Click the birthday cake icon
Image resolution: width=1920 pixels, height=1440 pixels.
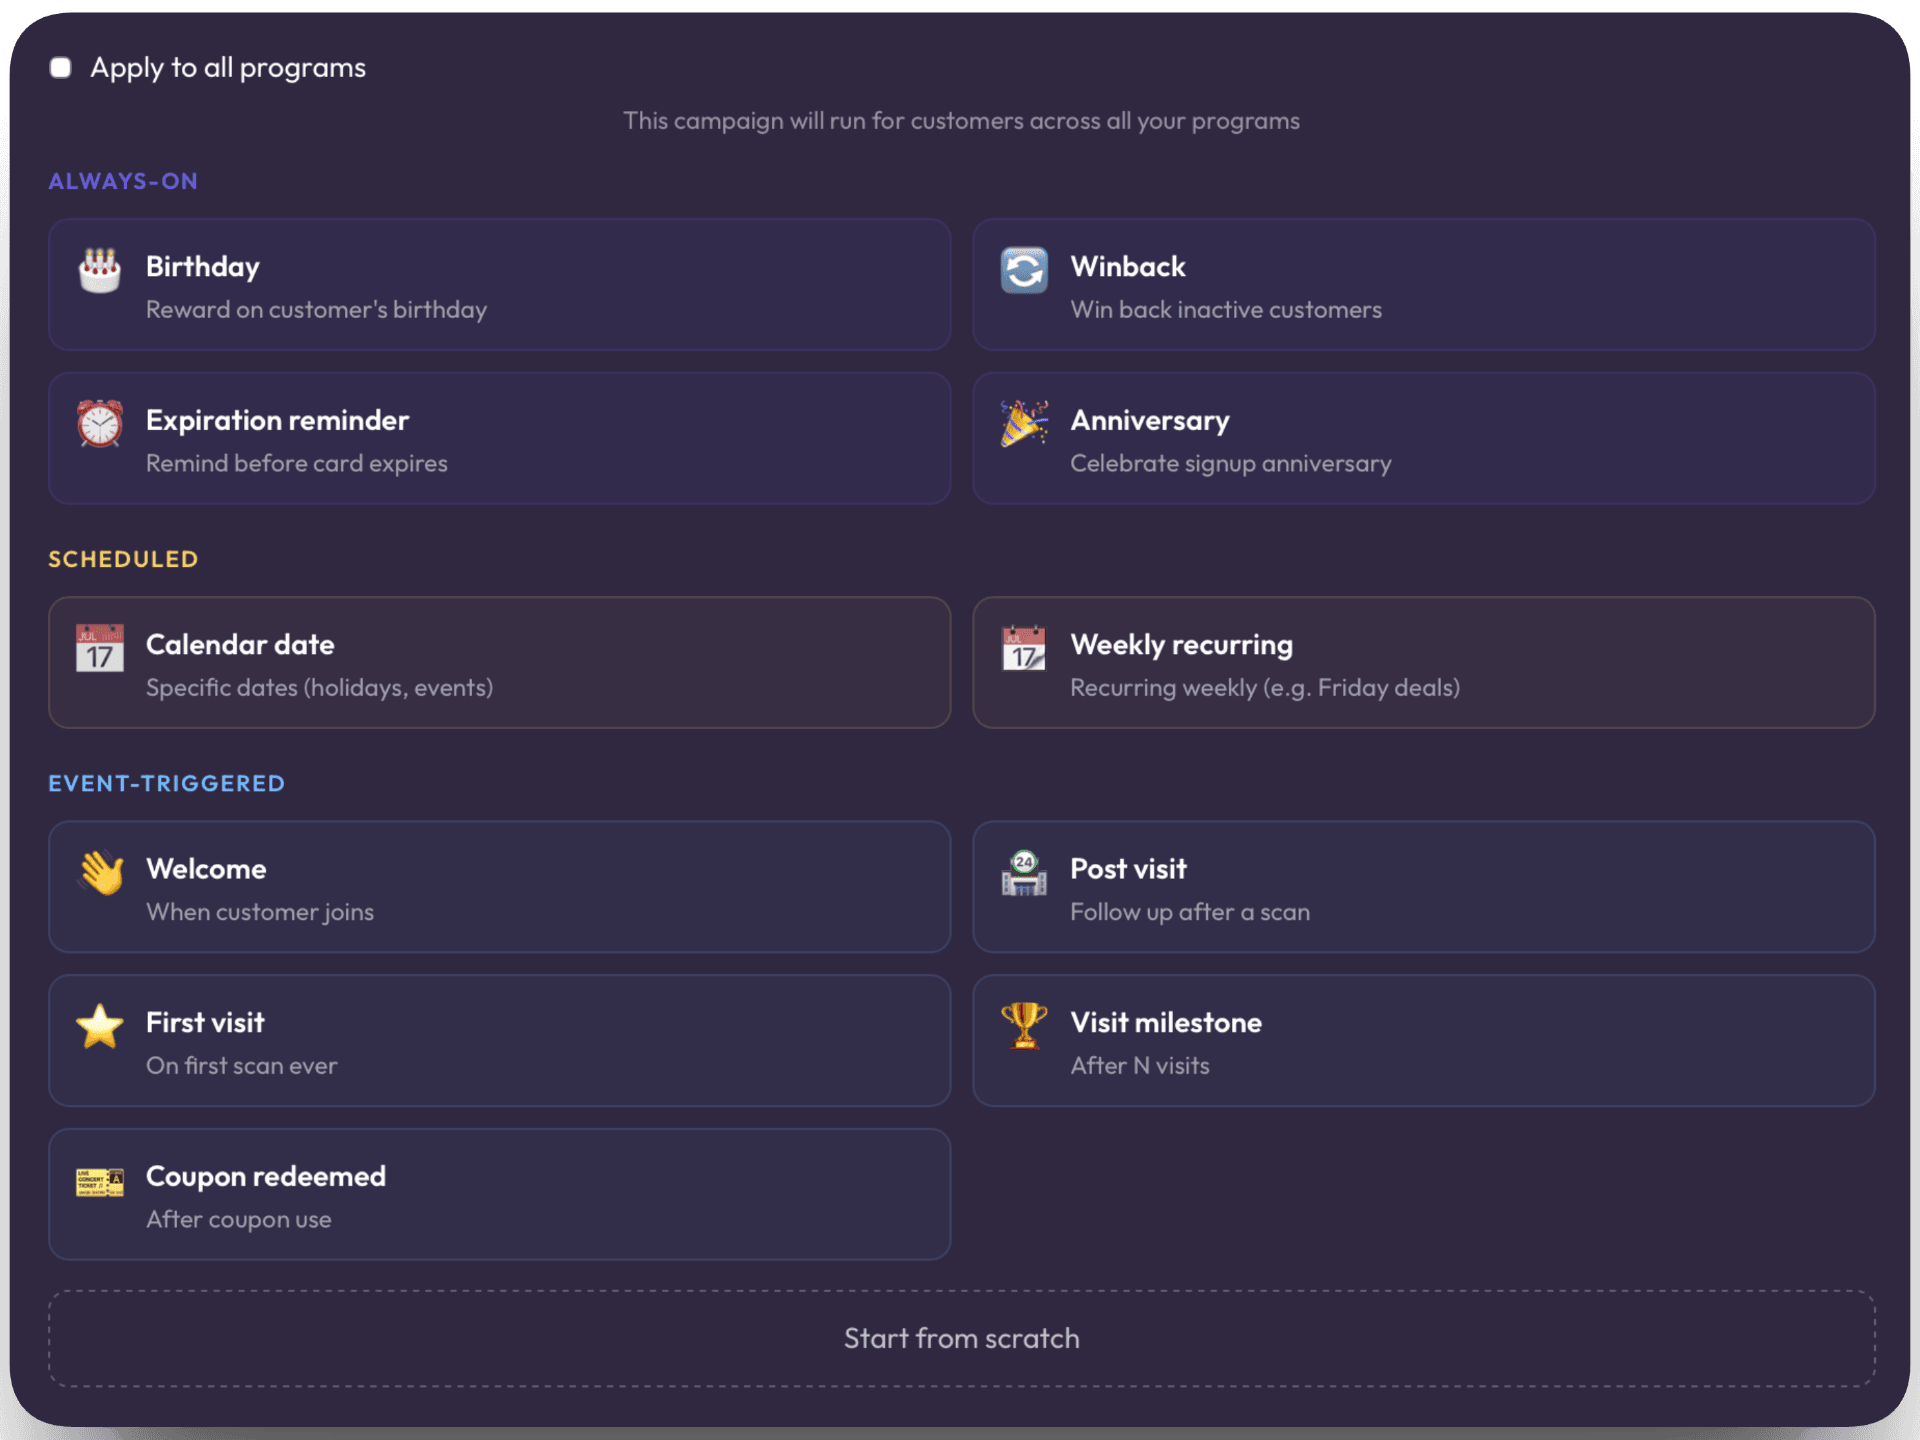[x=100, y=270]
